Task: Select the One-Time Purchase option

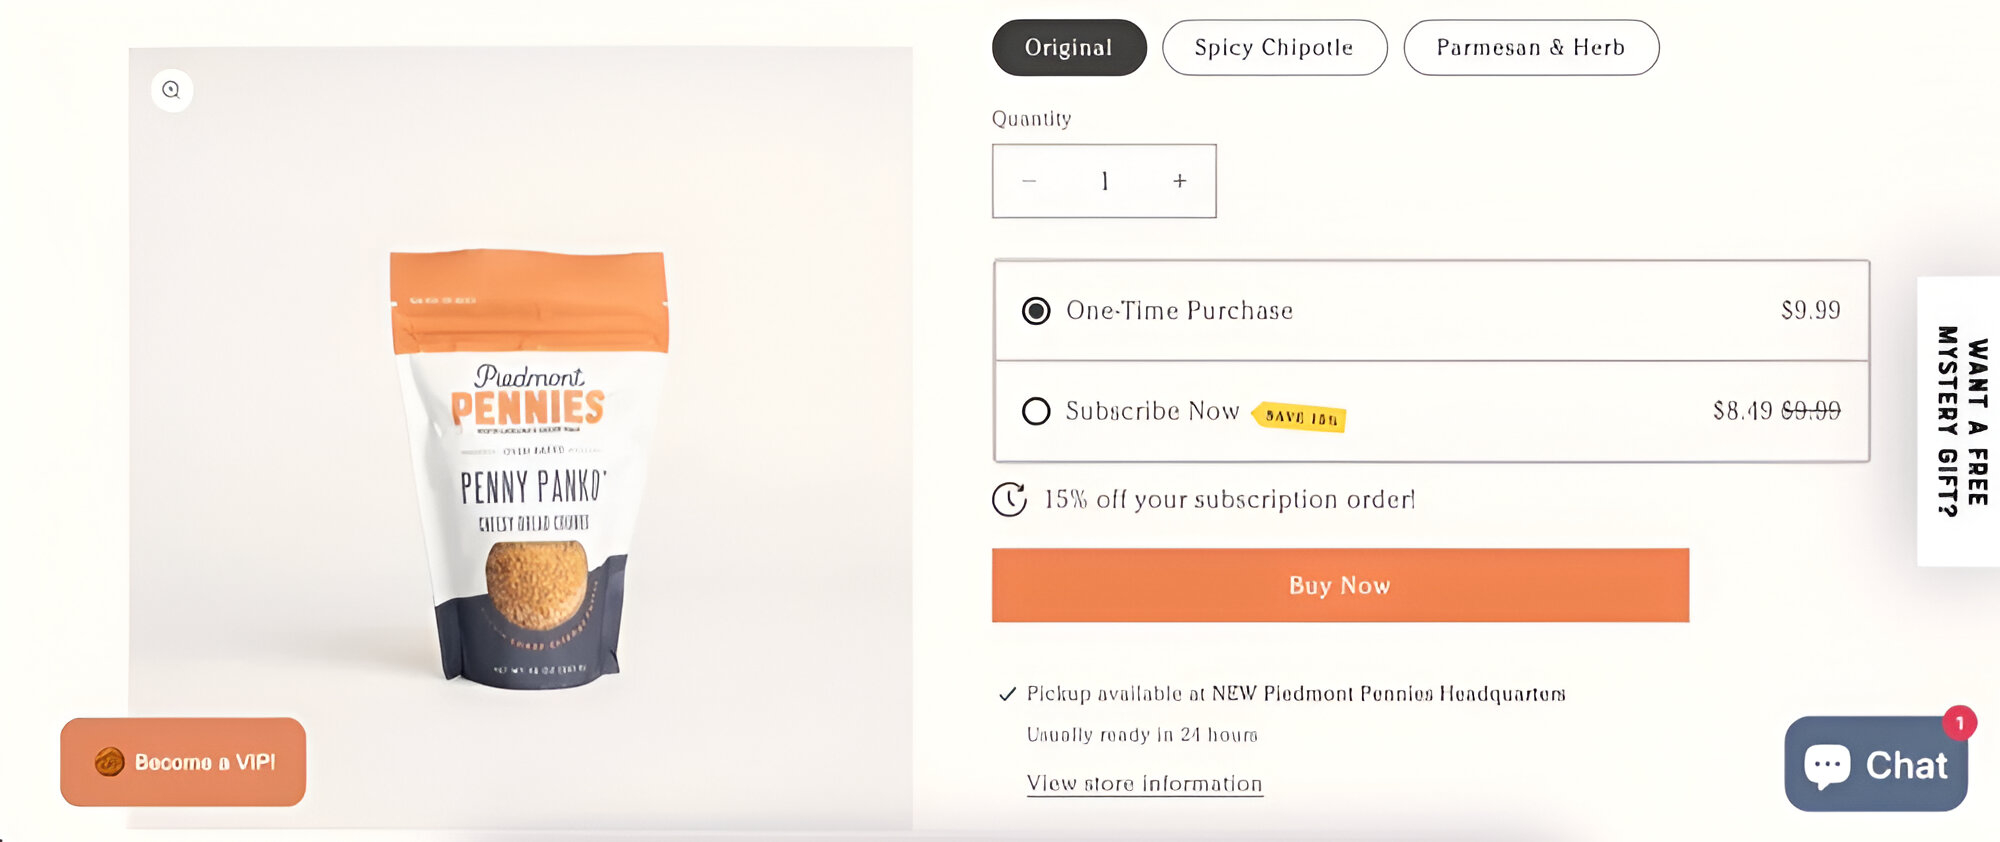Action: click(x=1036, y=310)
